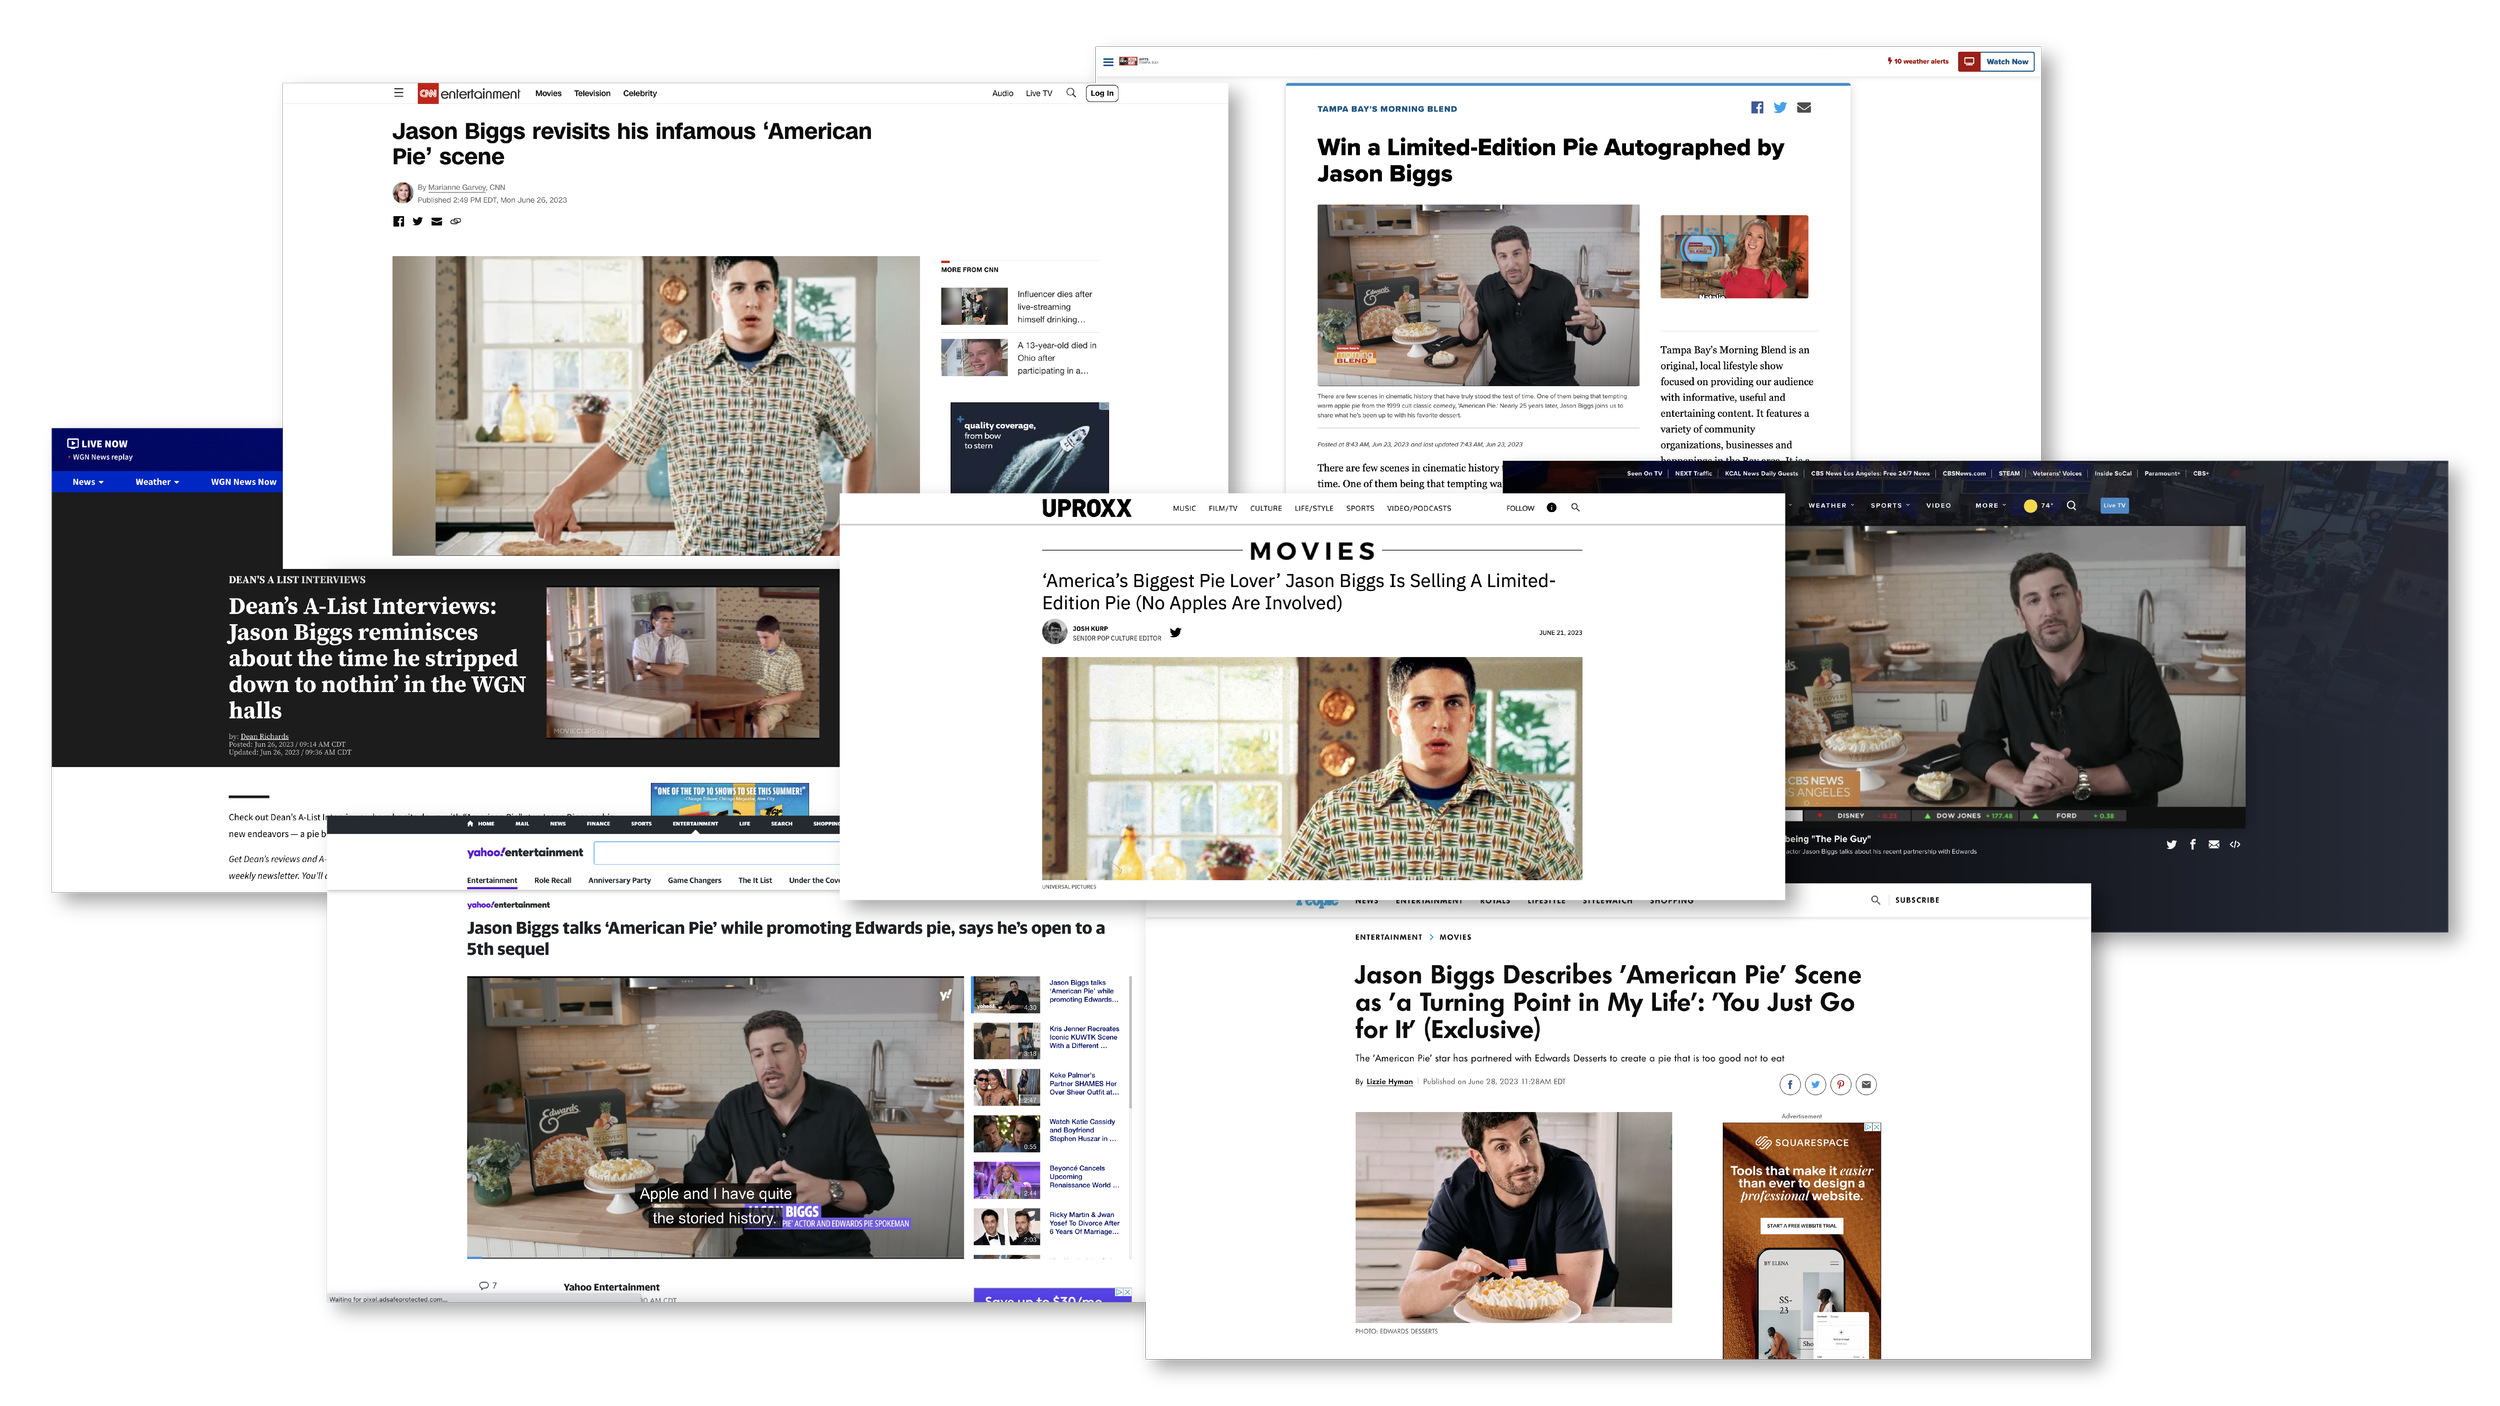The height and width of the screenshot is (1406, 2500).
Task: Click the Yahoo search input field
Action: click(x=716, y=853)
